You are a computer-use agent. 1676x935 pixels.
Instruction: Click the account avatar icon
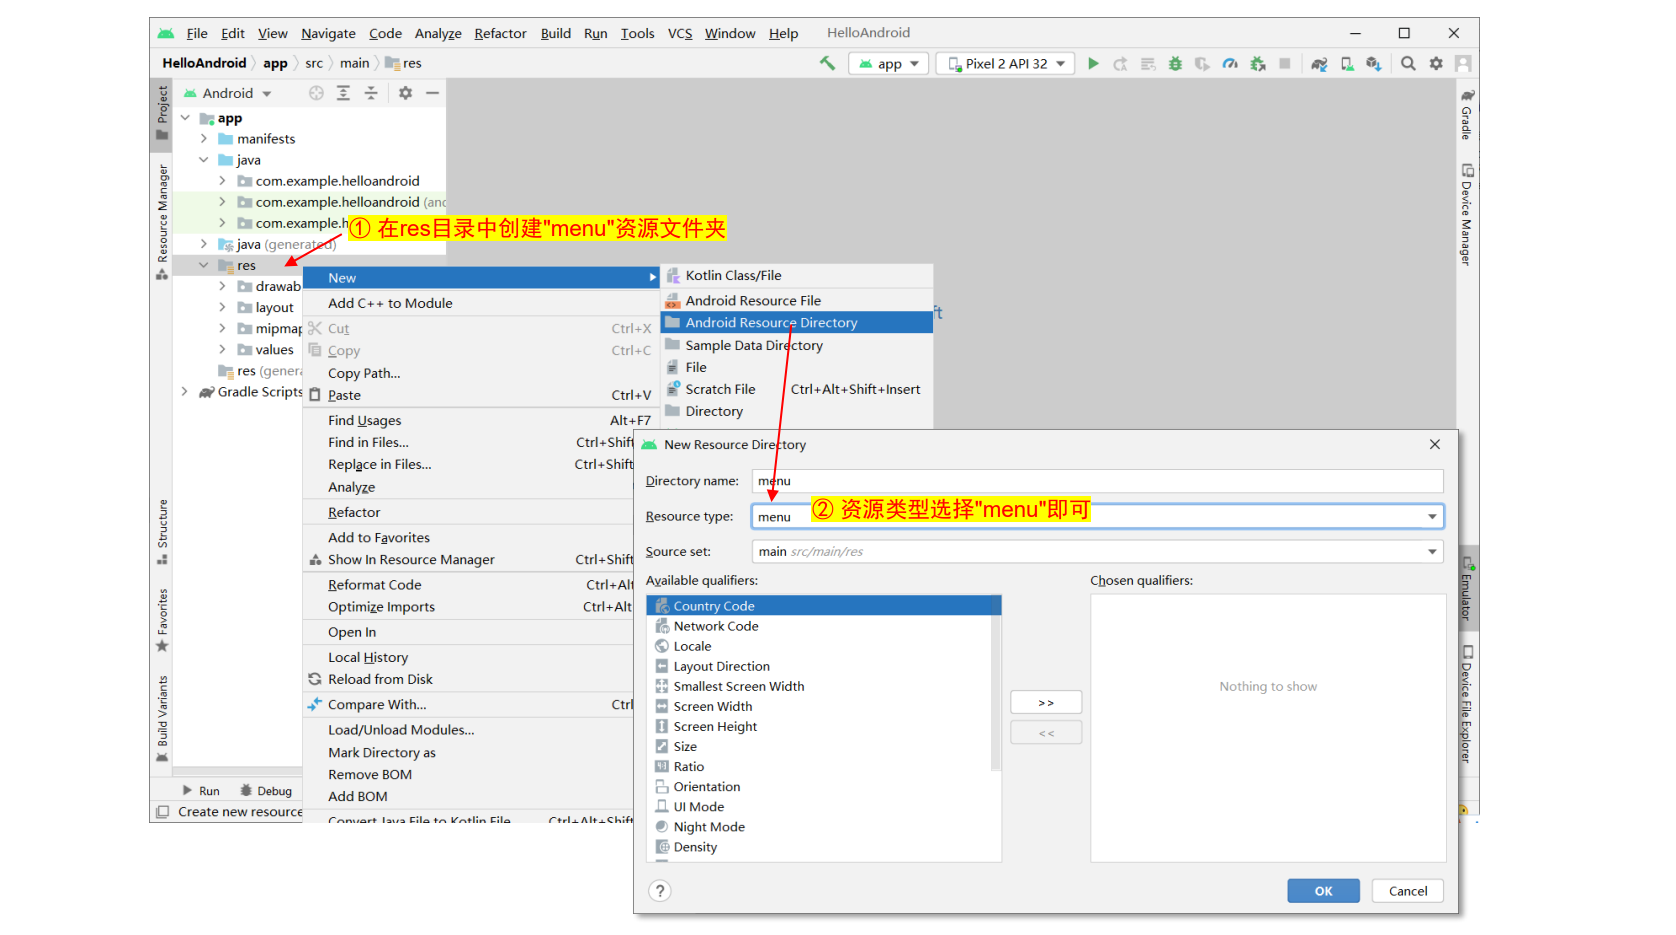pyautogui.click(x=1463, y=63)
